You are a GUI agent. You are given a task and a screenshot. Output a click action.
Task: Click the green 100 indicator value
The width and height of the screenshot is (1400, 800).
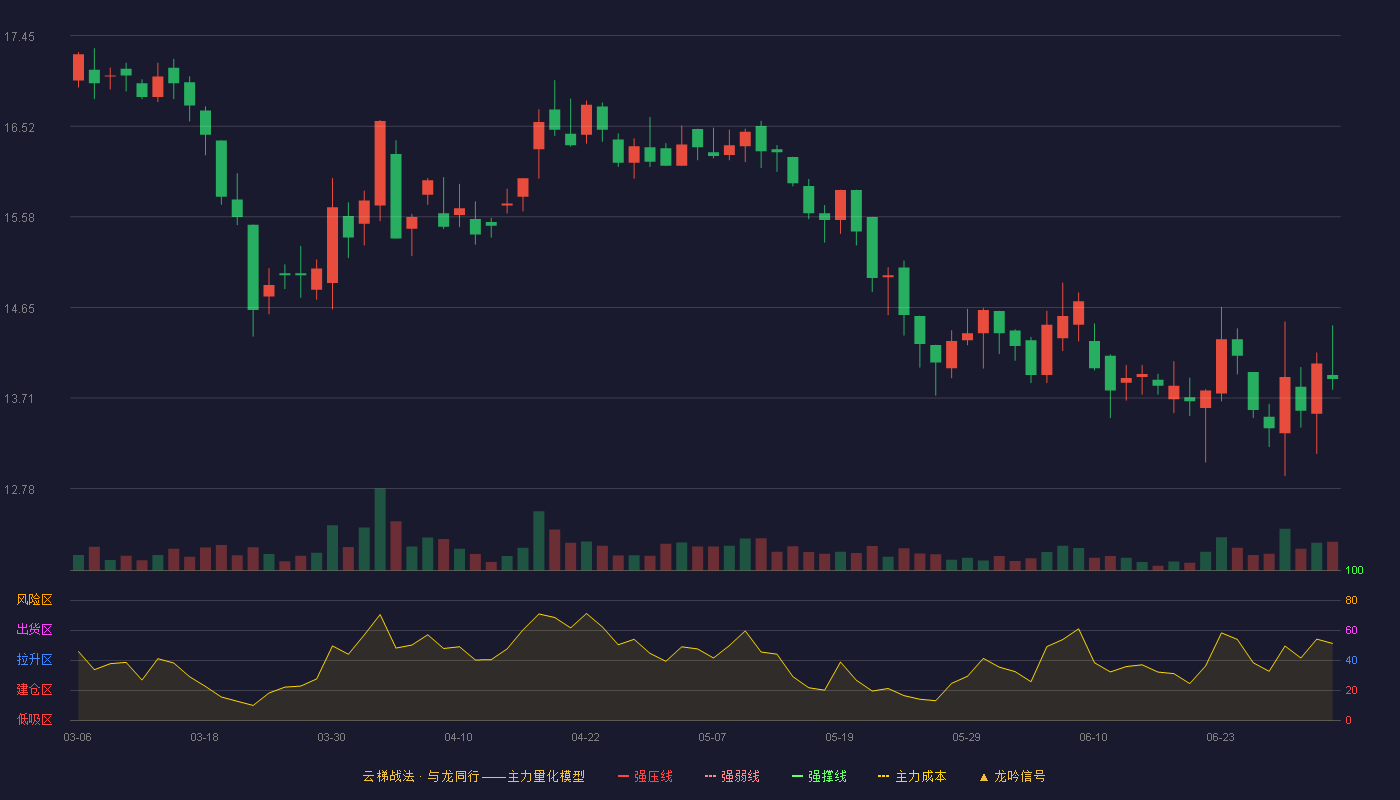tap(1355, 570)
